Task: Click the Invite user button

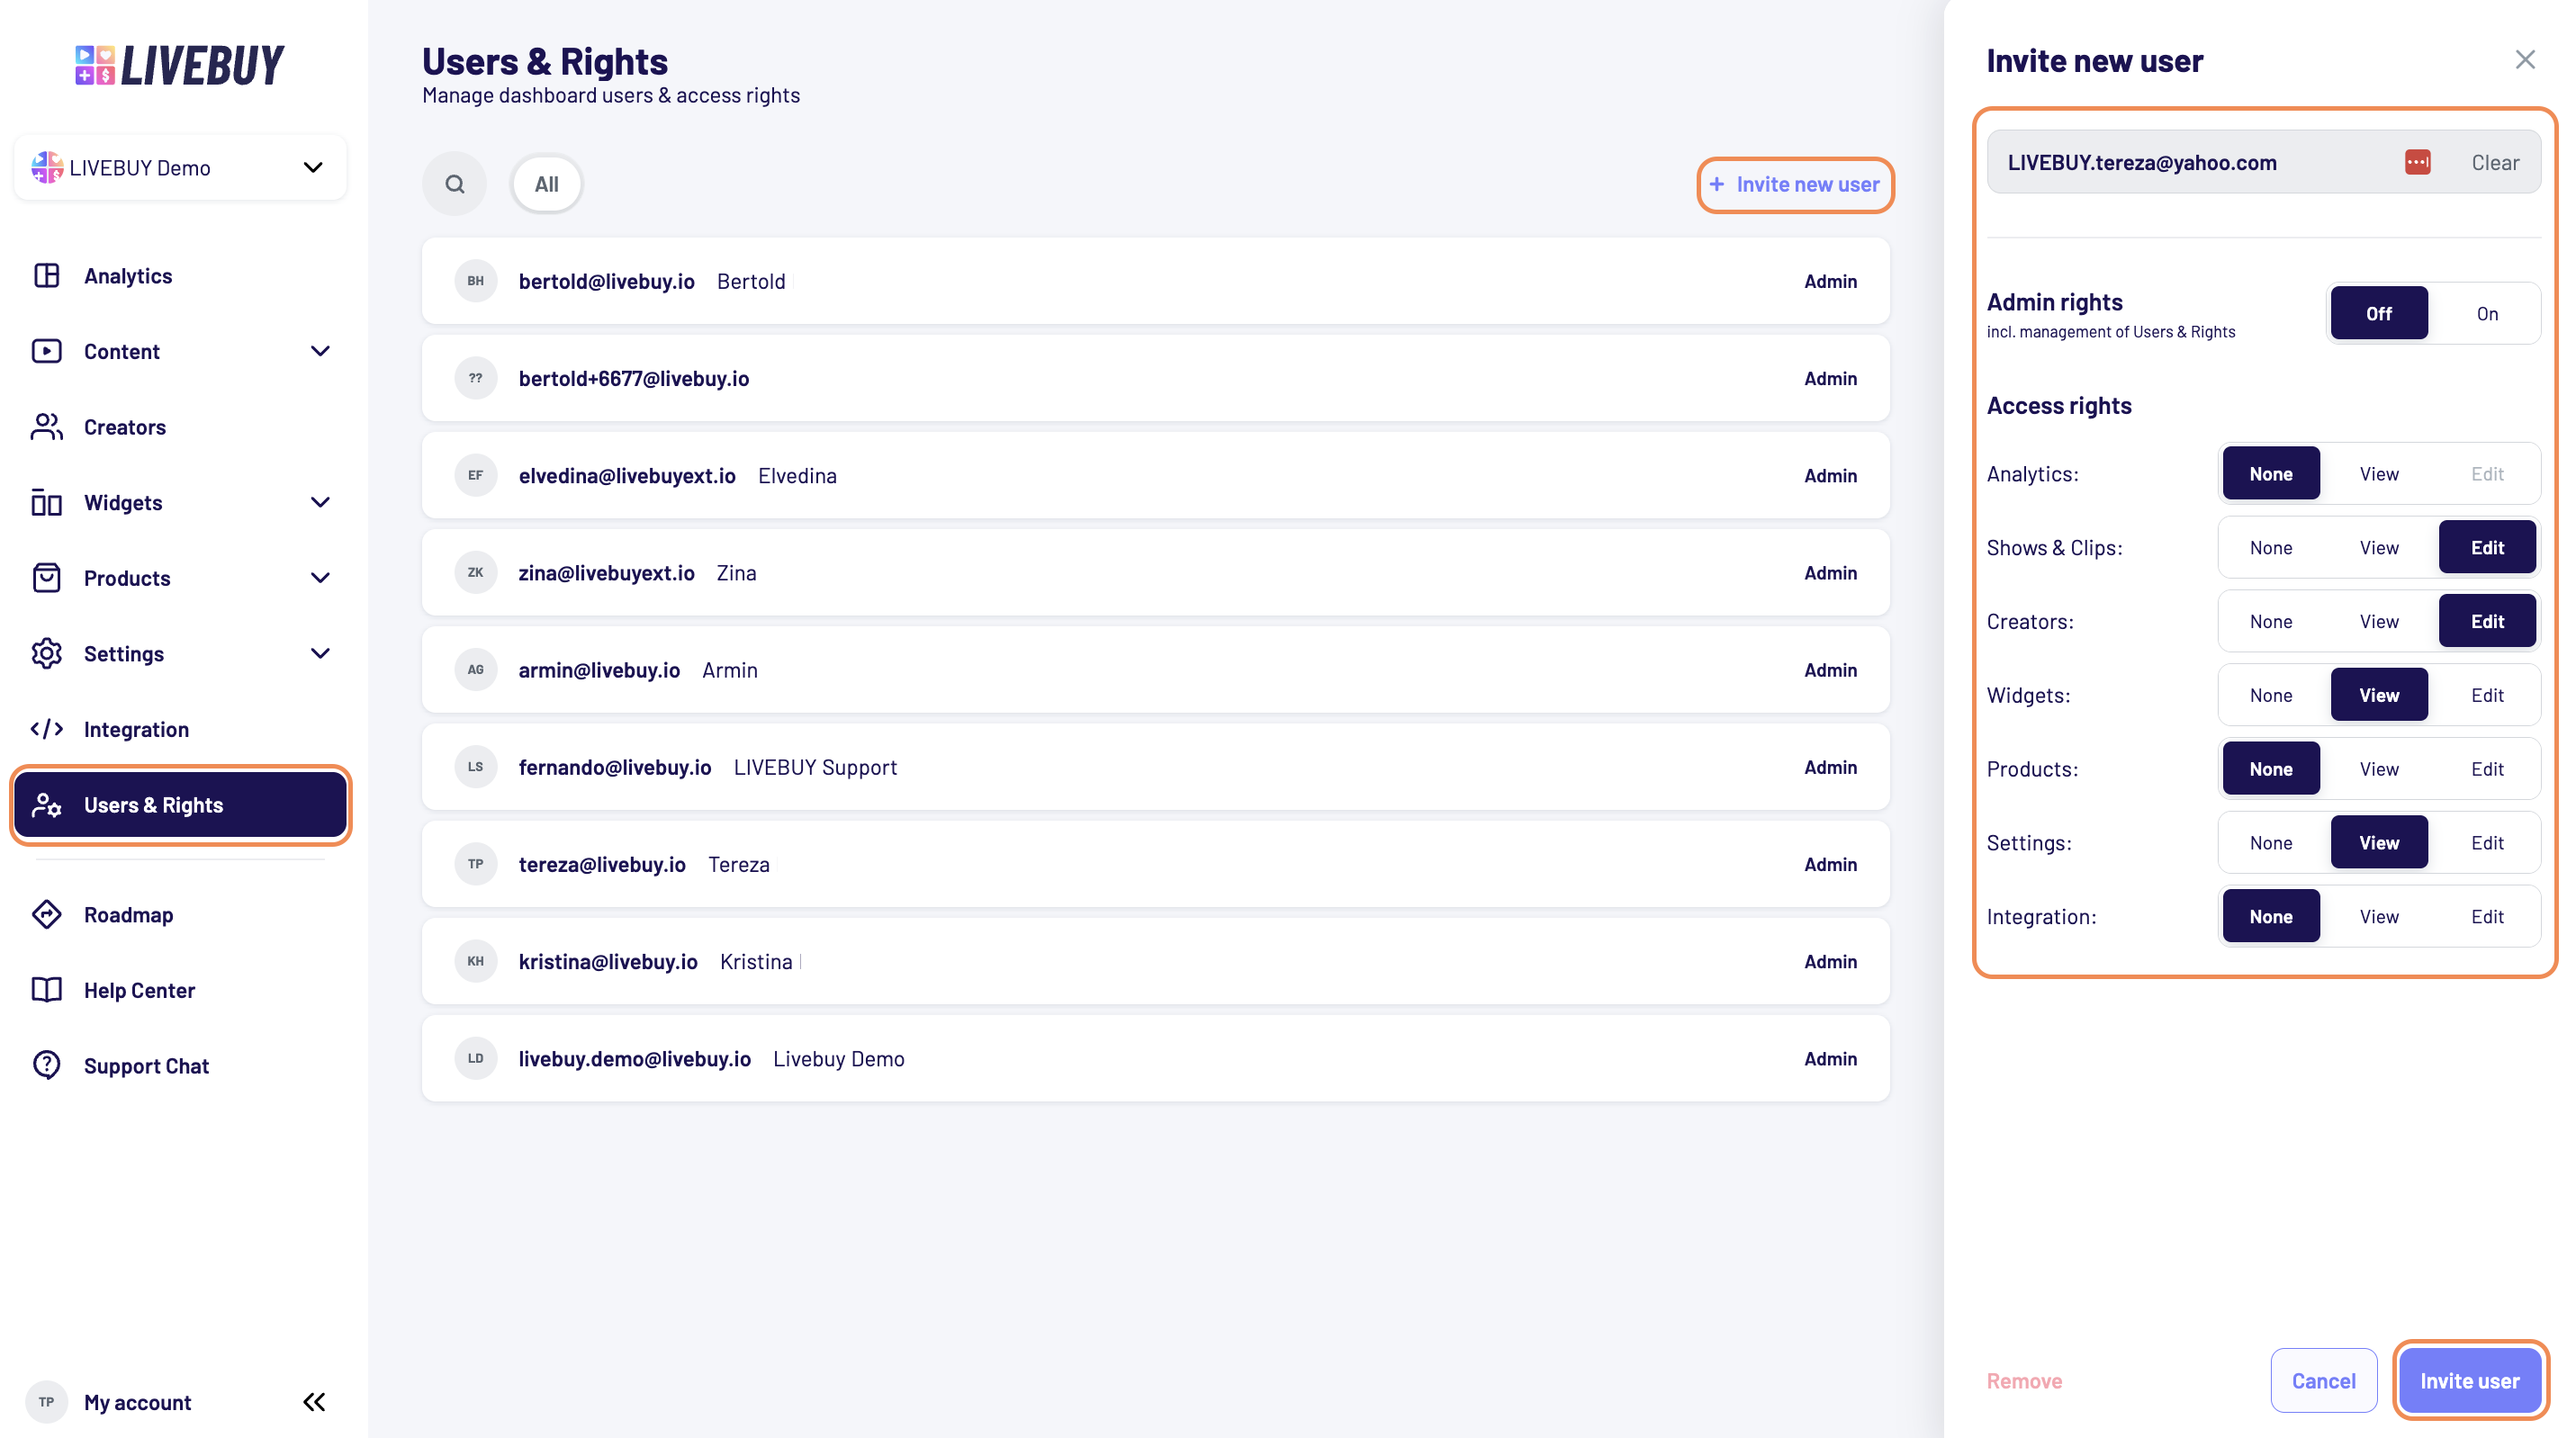Action: [x=2470, y=1380]
